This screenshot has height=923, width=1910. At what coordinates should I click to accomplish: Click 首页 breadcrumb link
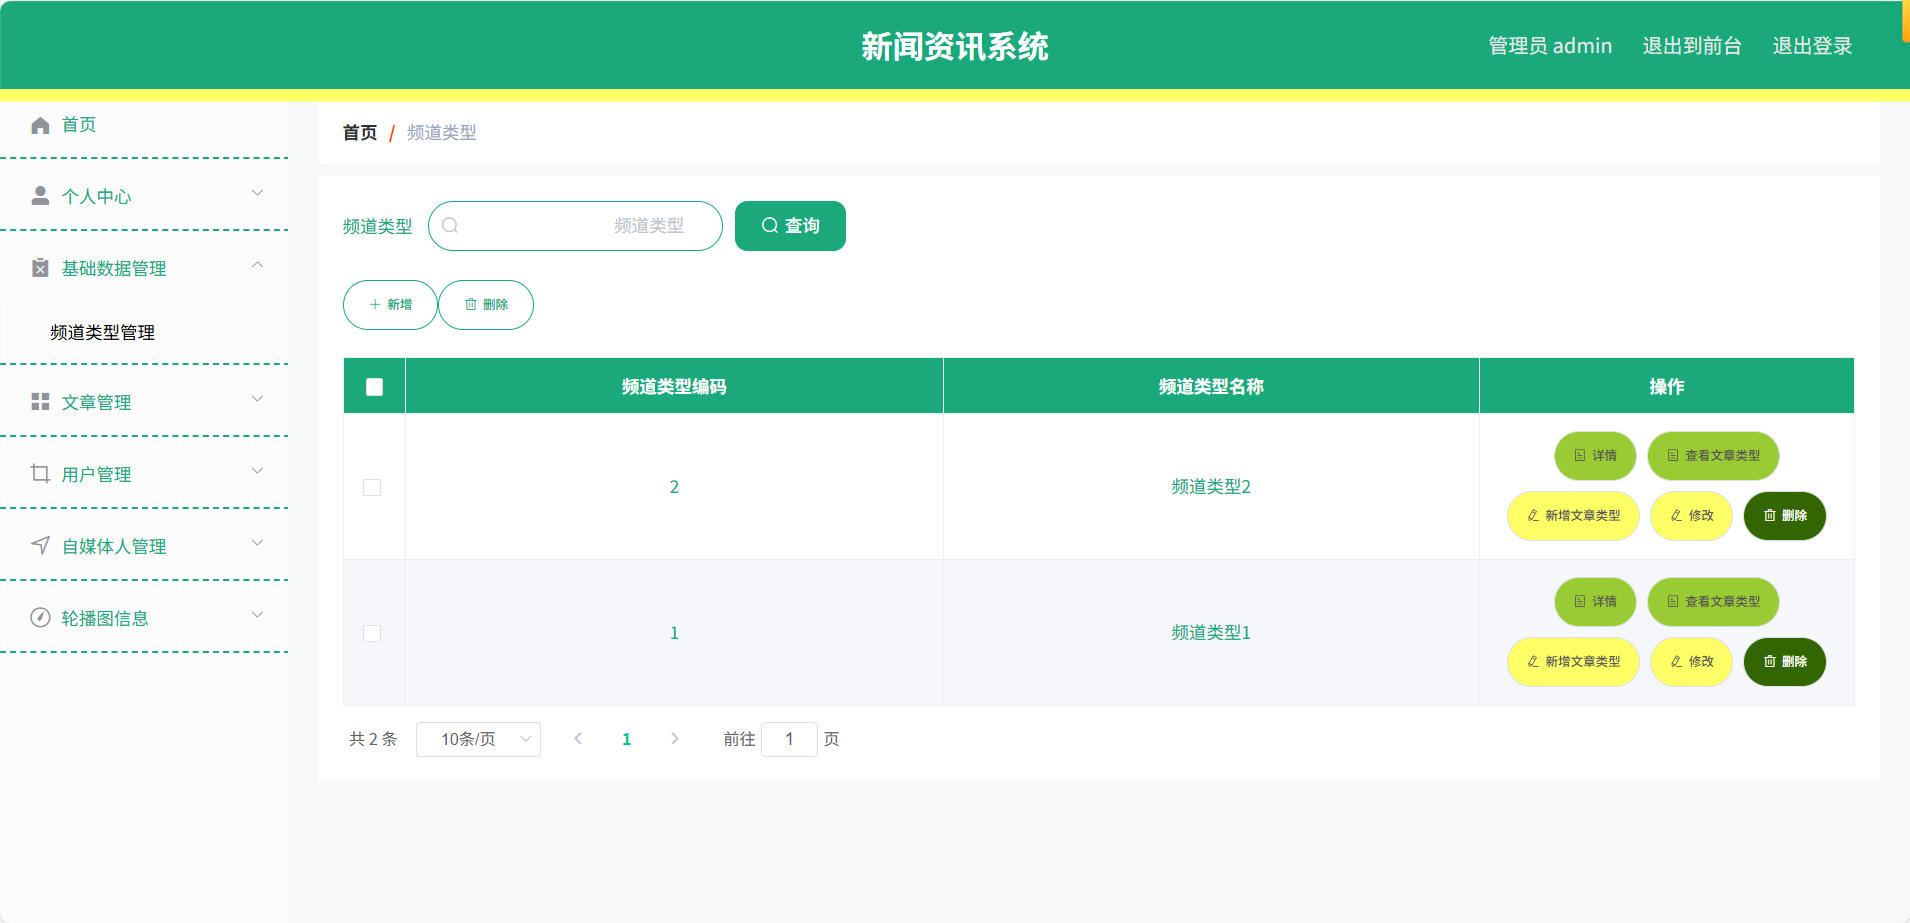pyautogui.click(x=360, y=133)
